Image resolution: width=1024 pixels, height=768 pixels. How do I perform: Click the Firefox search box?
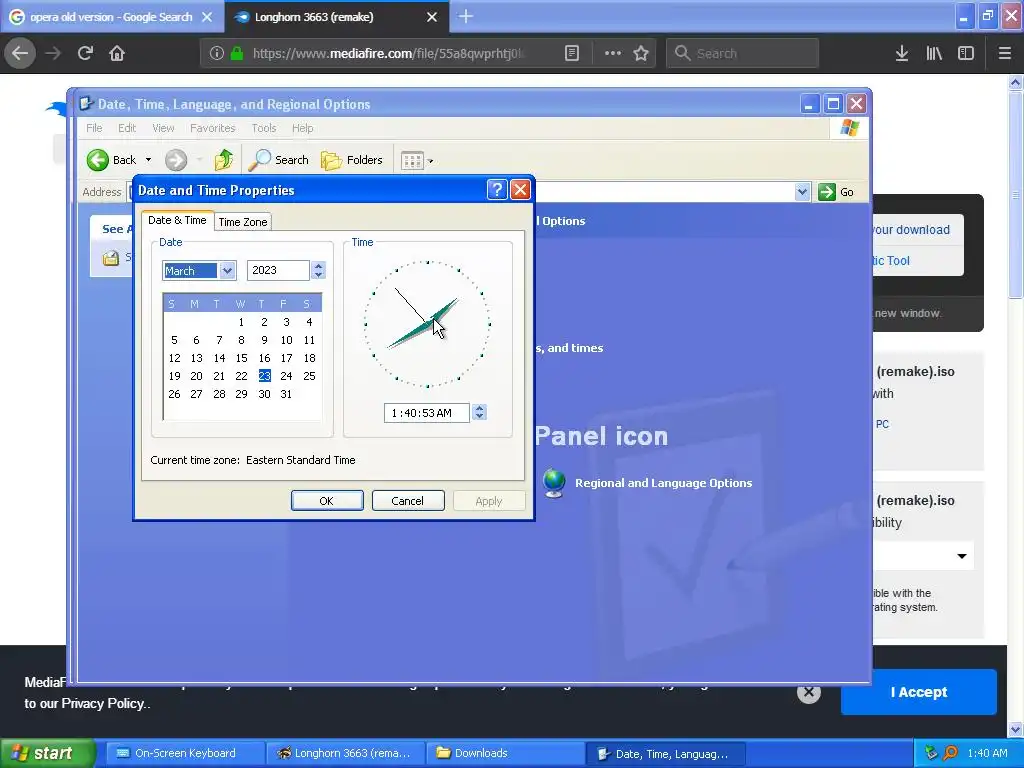(x=743, y=53)
